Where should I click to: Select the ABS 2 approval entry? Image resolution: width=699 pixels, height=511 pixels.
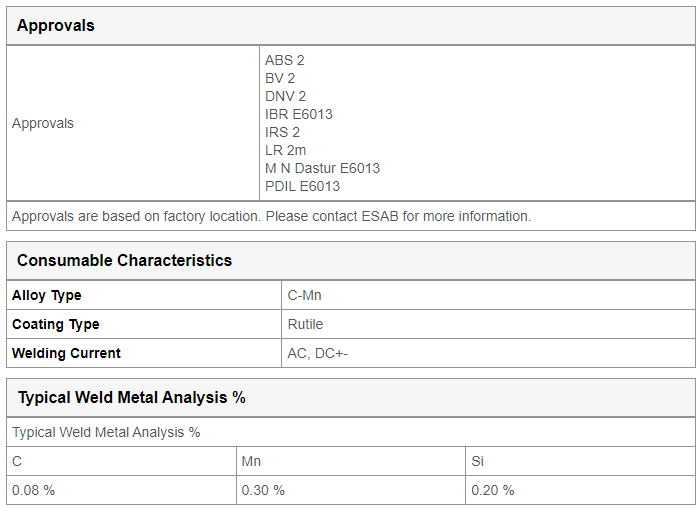tap(284, 60)
